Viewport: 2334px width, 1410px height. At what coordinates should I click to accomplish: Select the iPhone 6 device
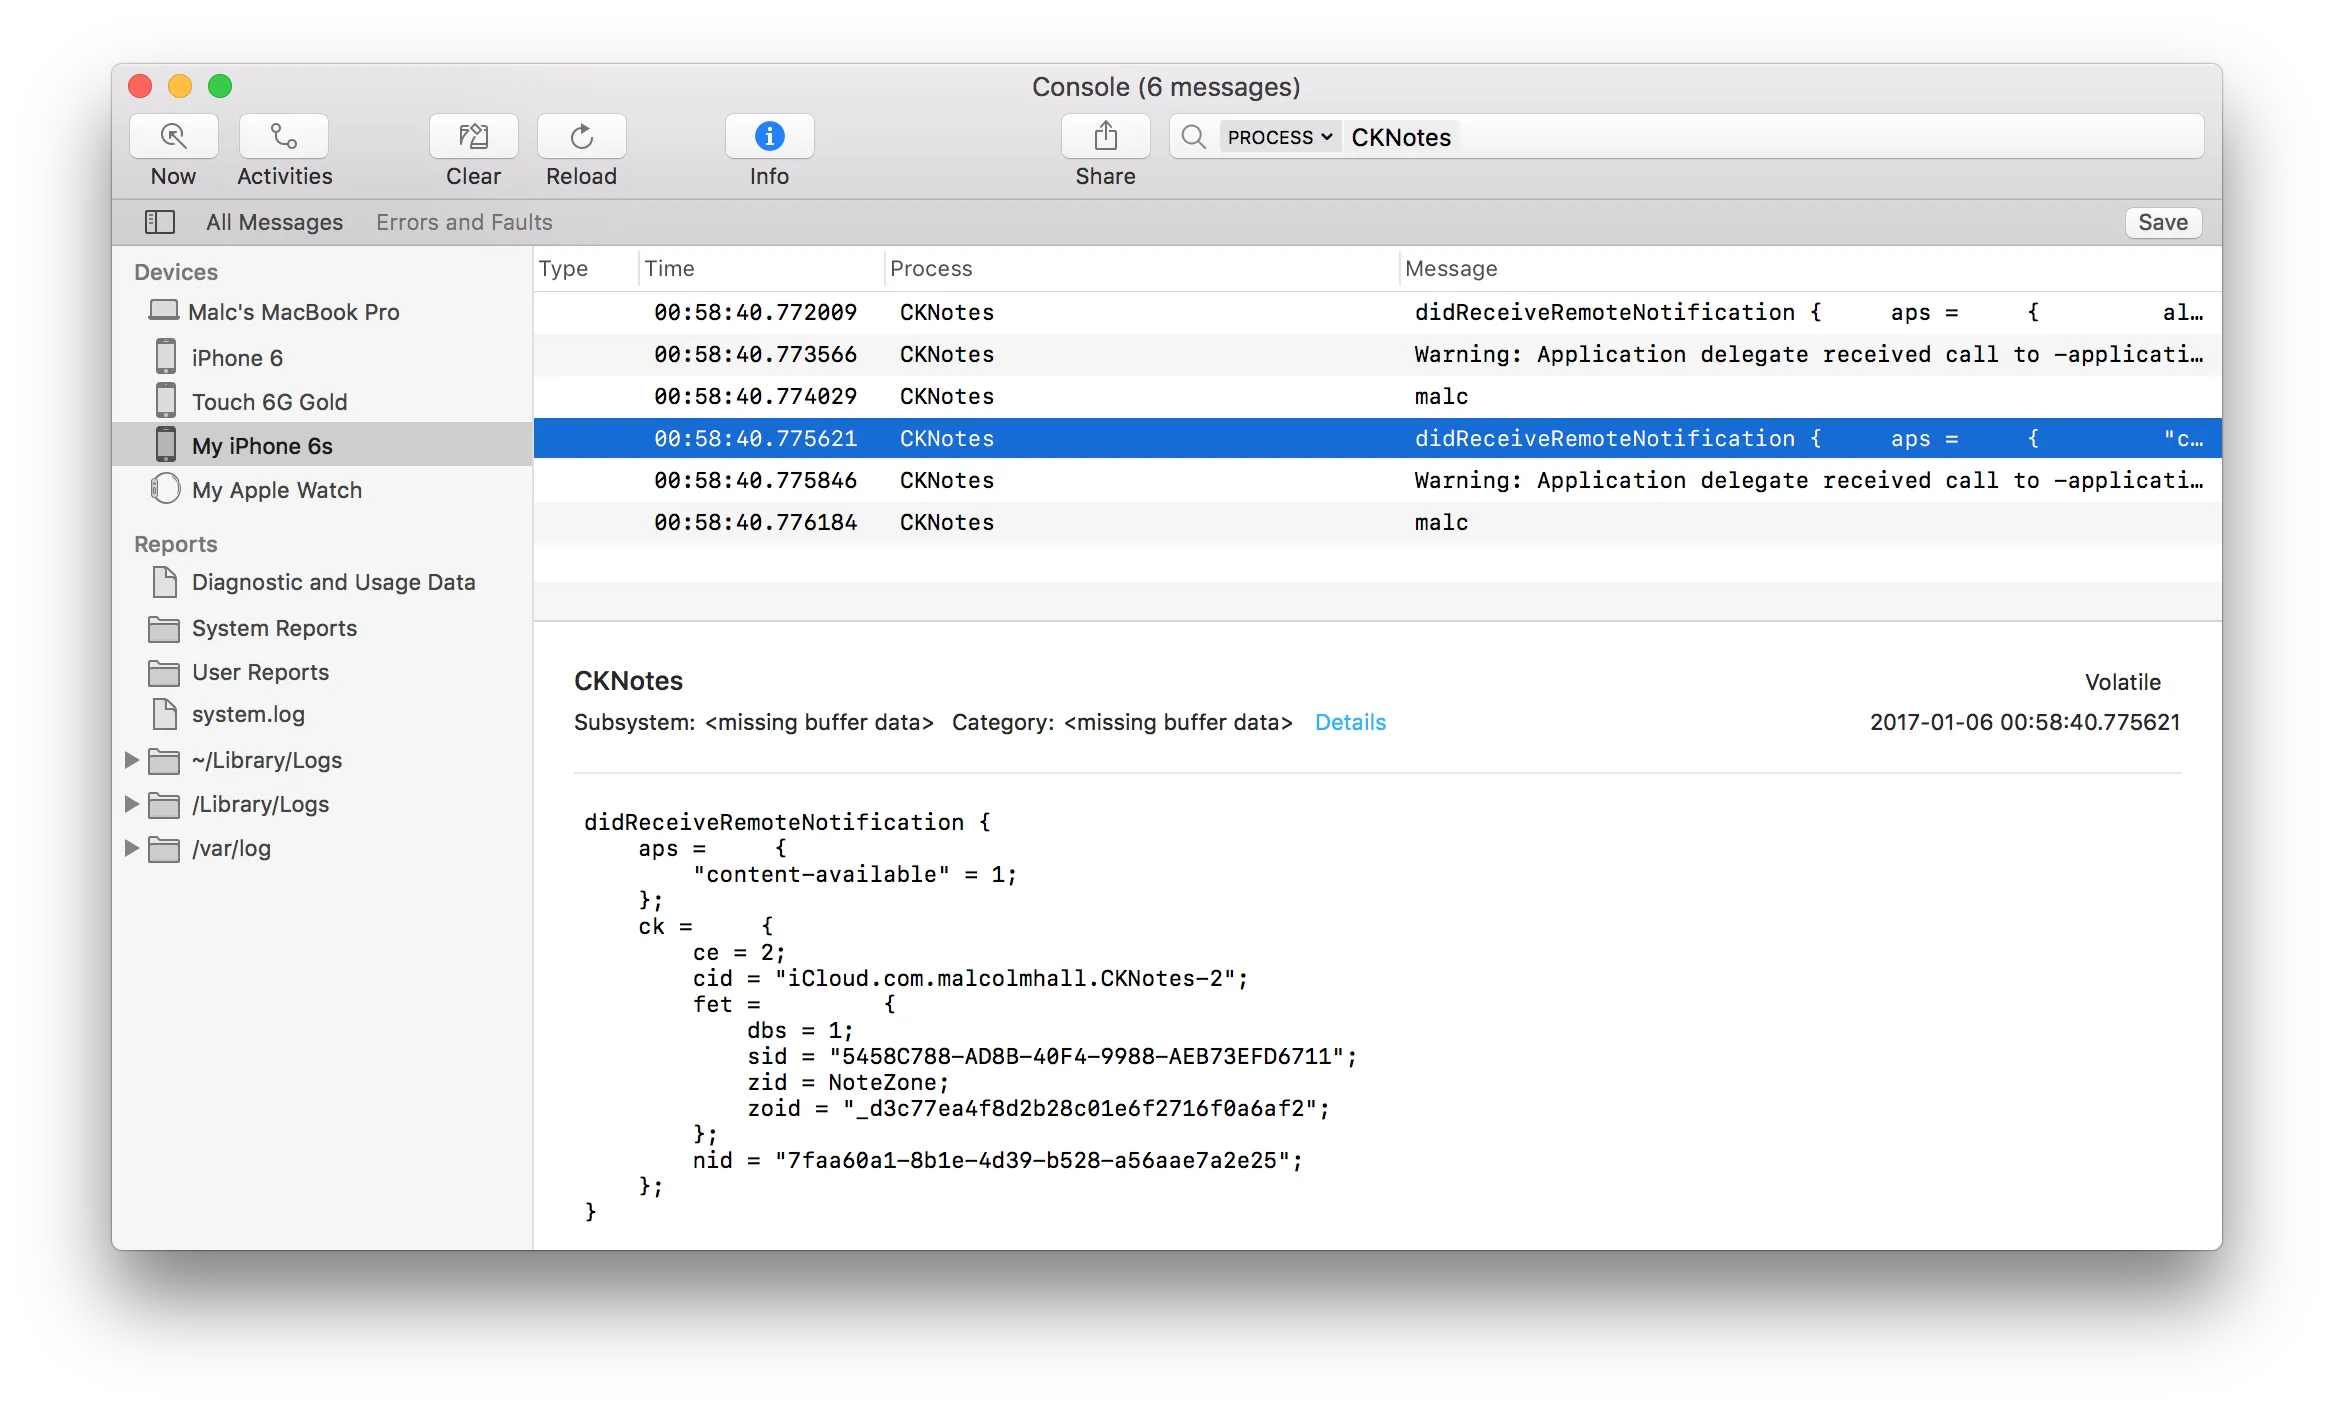pos(237,358)
